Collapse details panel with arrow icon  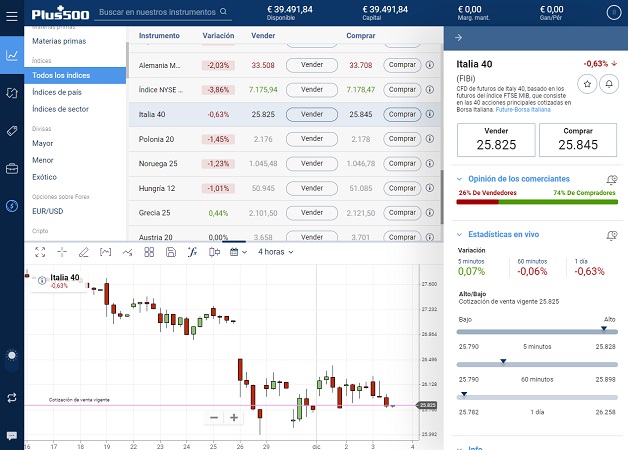coord(459,38)
